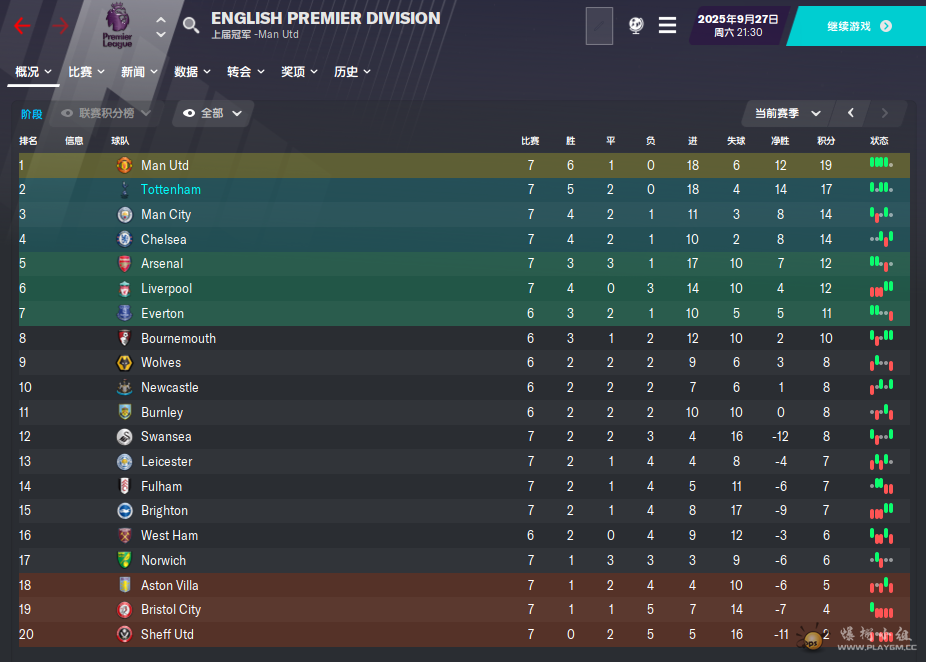Toggle the 联赛积分榜 eye view option

click(106, 113)
